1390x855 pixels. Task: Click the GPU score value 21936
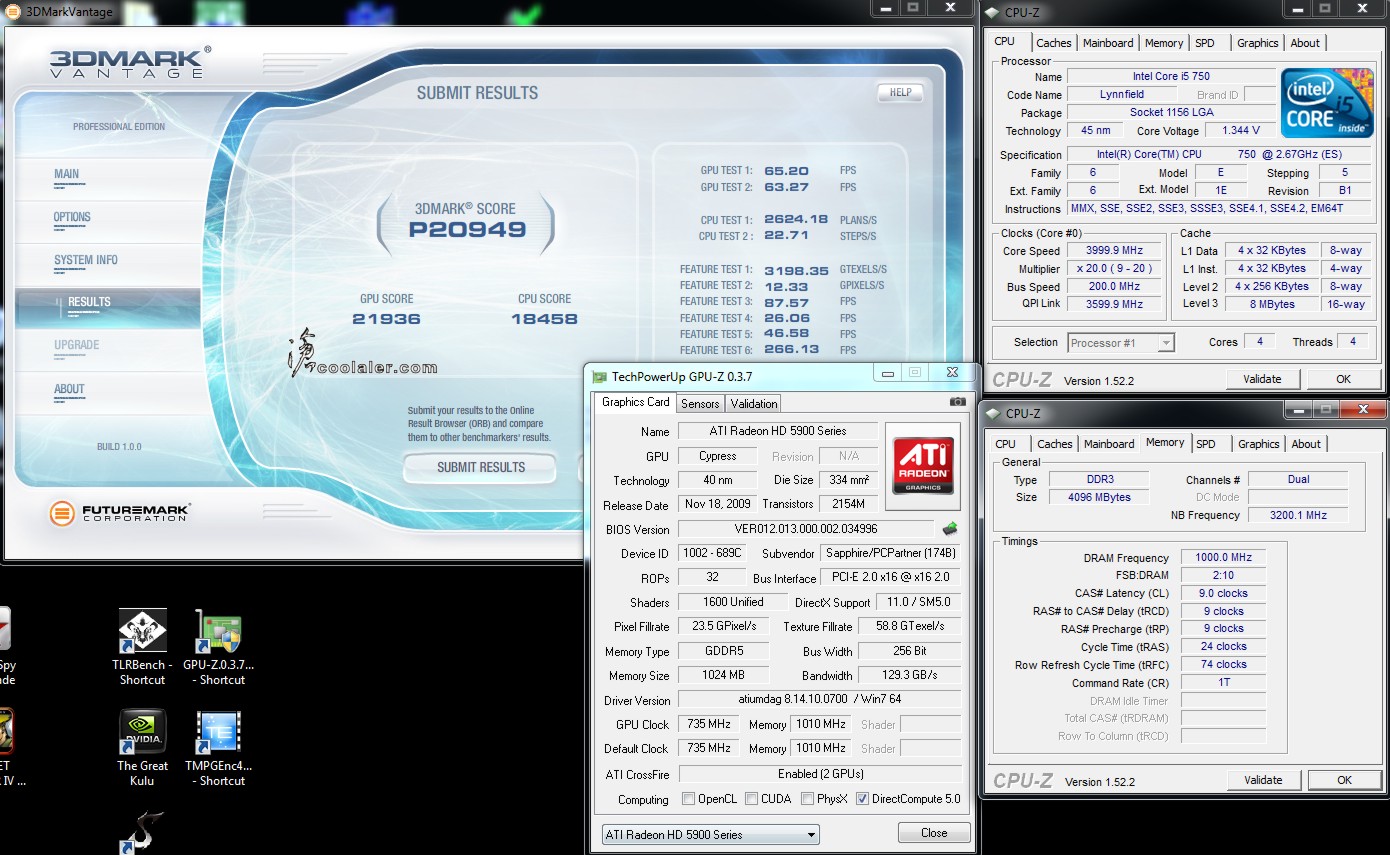(x=386, y=318)
